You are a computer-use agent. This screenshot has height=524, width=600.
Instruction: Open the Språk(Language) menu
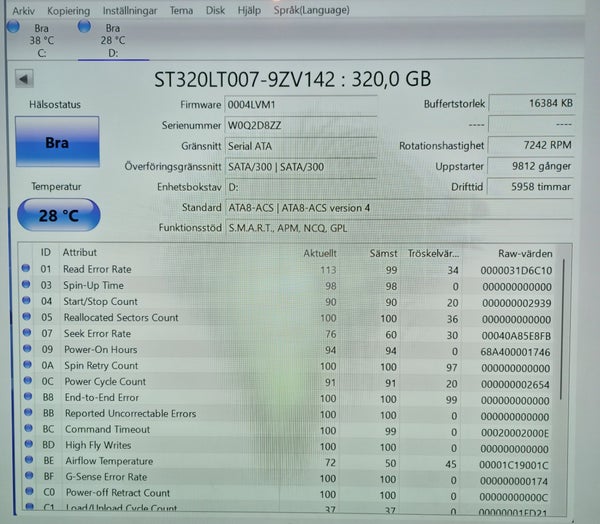[x=311, y=10]
